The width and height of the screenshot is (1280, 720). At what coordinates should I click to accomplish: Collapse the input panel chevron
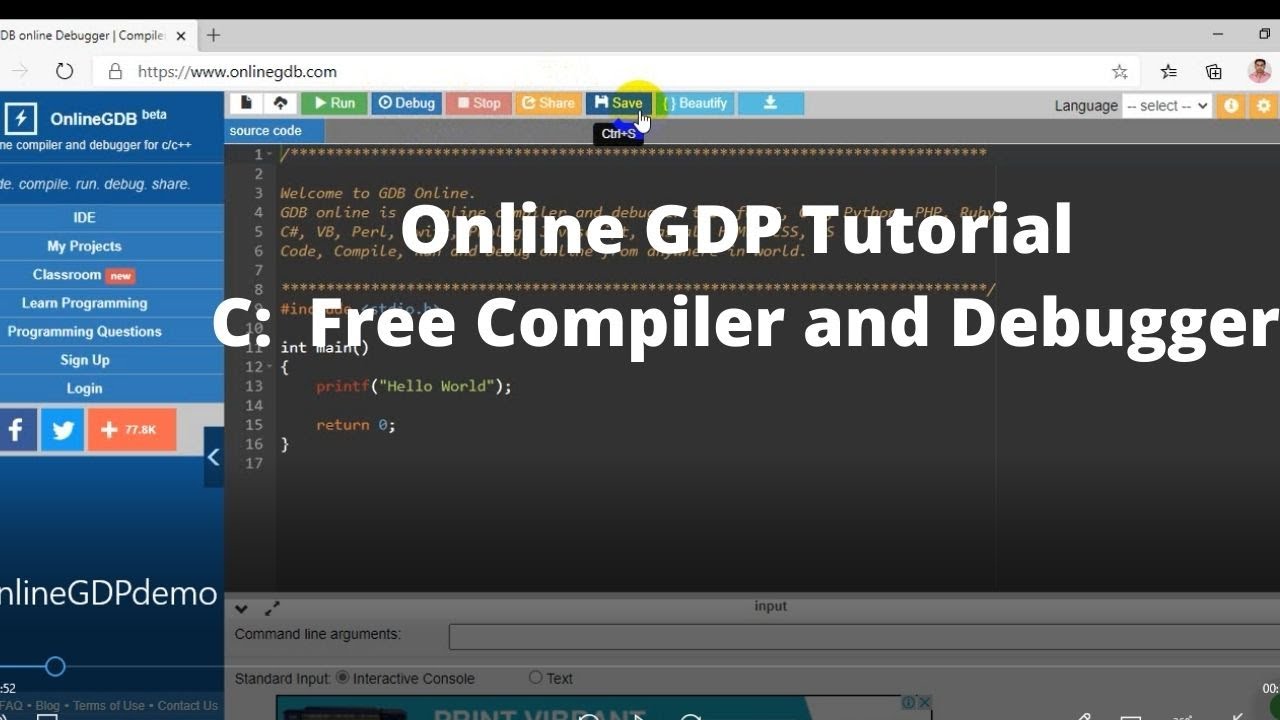(x=241, y=608)
